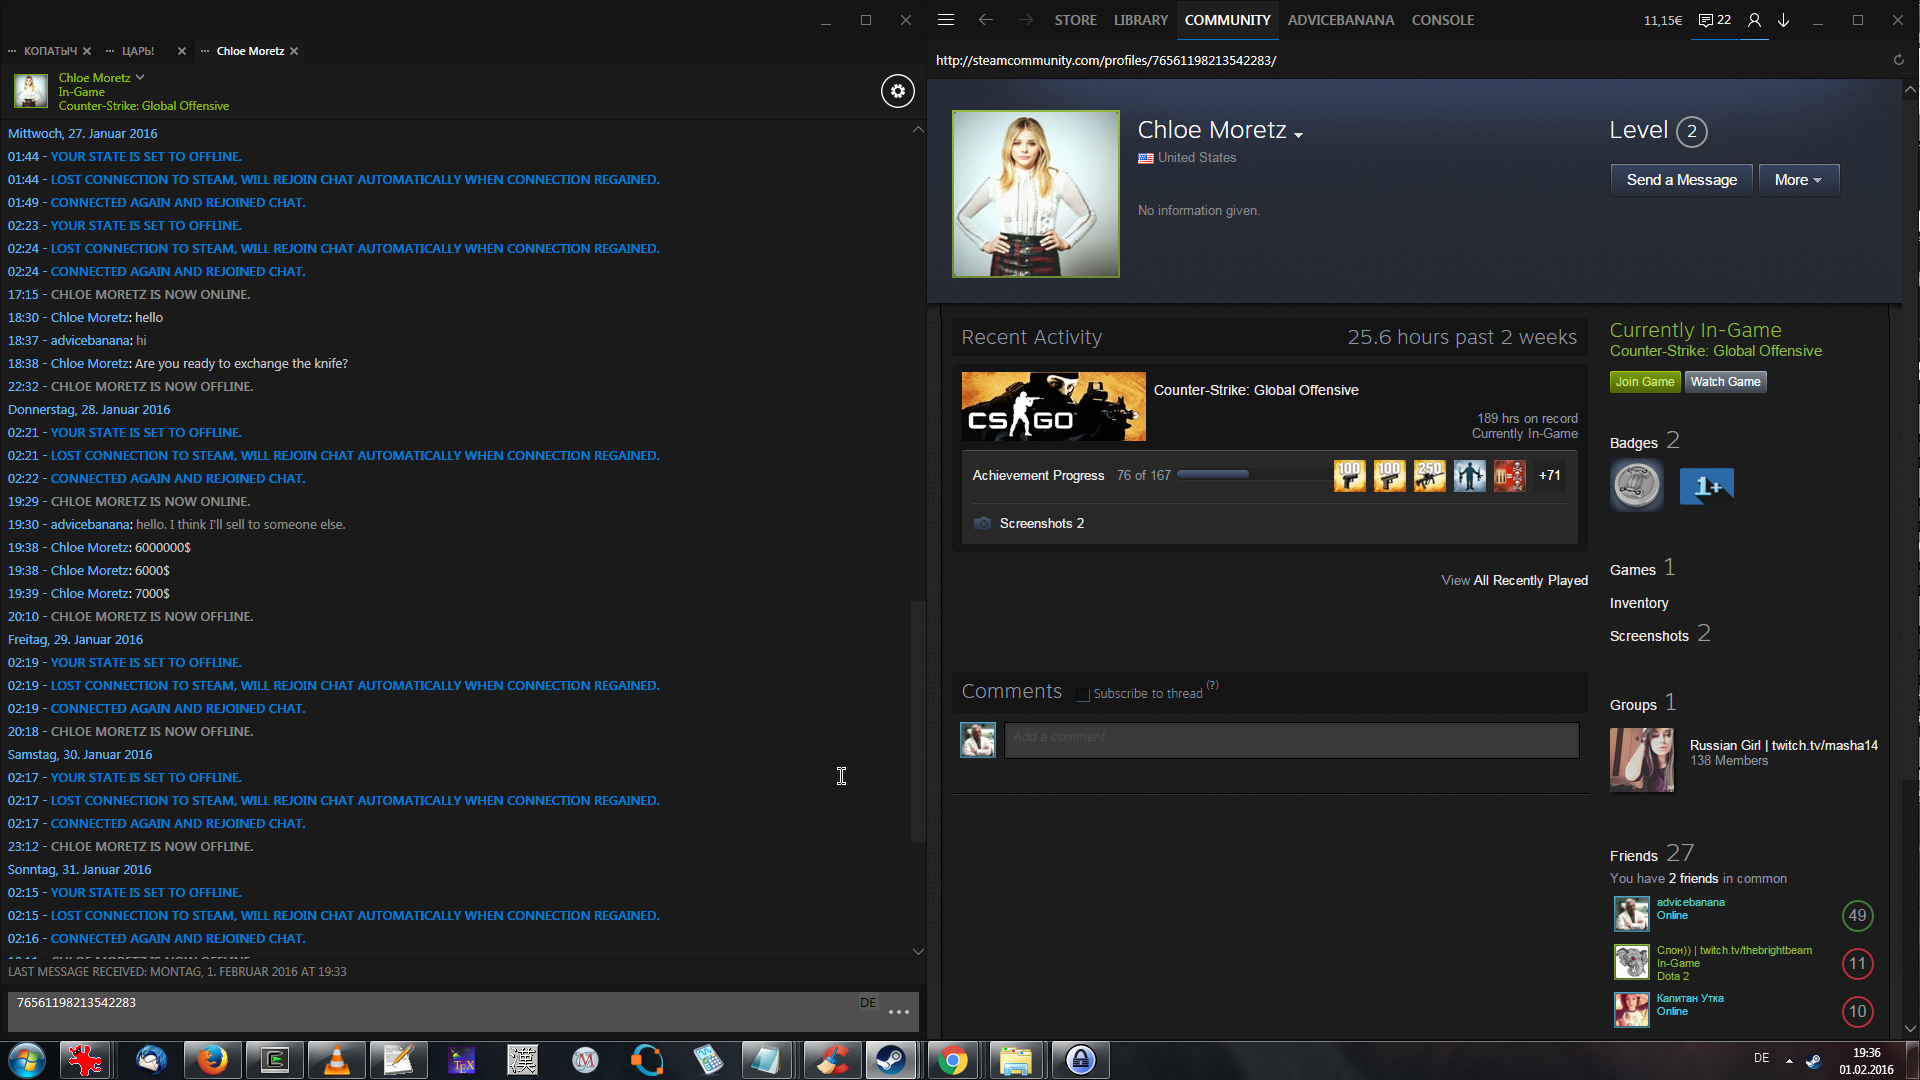Expand the Chloe Moretz chat name dropdown
The width and height of the screenshot is (1920, 1080).
[x=140, y=77]
